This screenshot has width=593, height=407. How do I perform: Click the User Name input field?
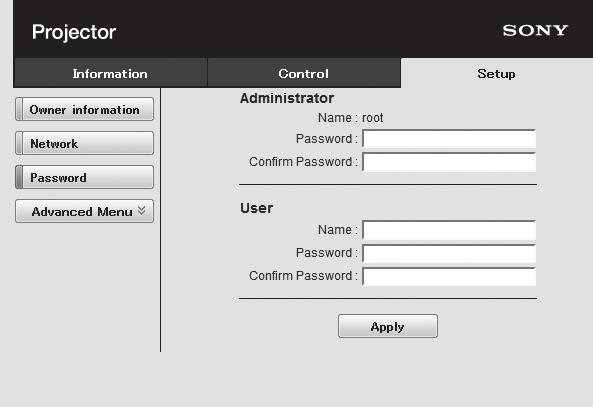coord(449,230)
